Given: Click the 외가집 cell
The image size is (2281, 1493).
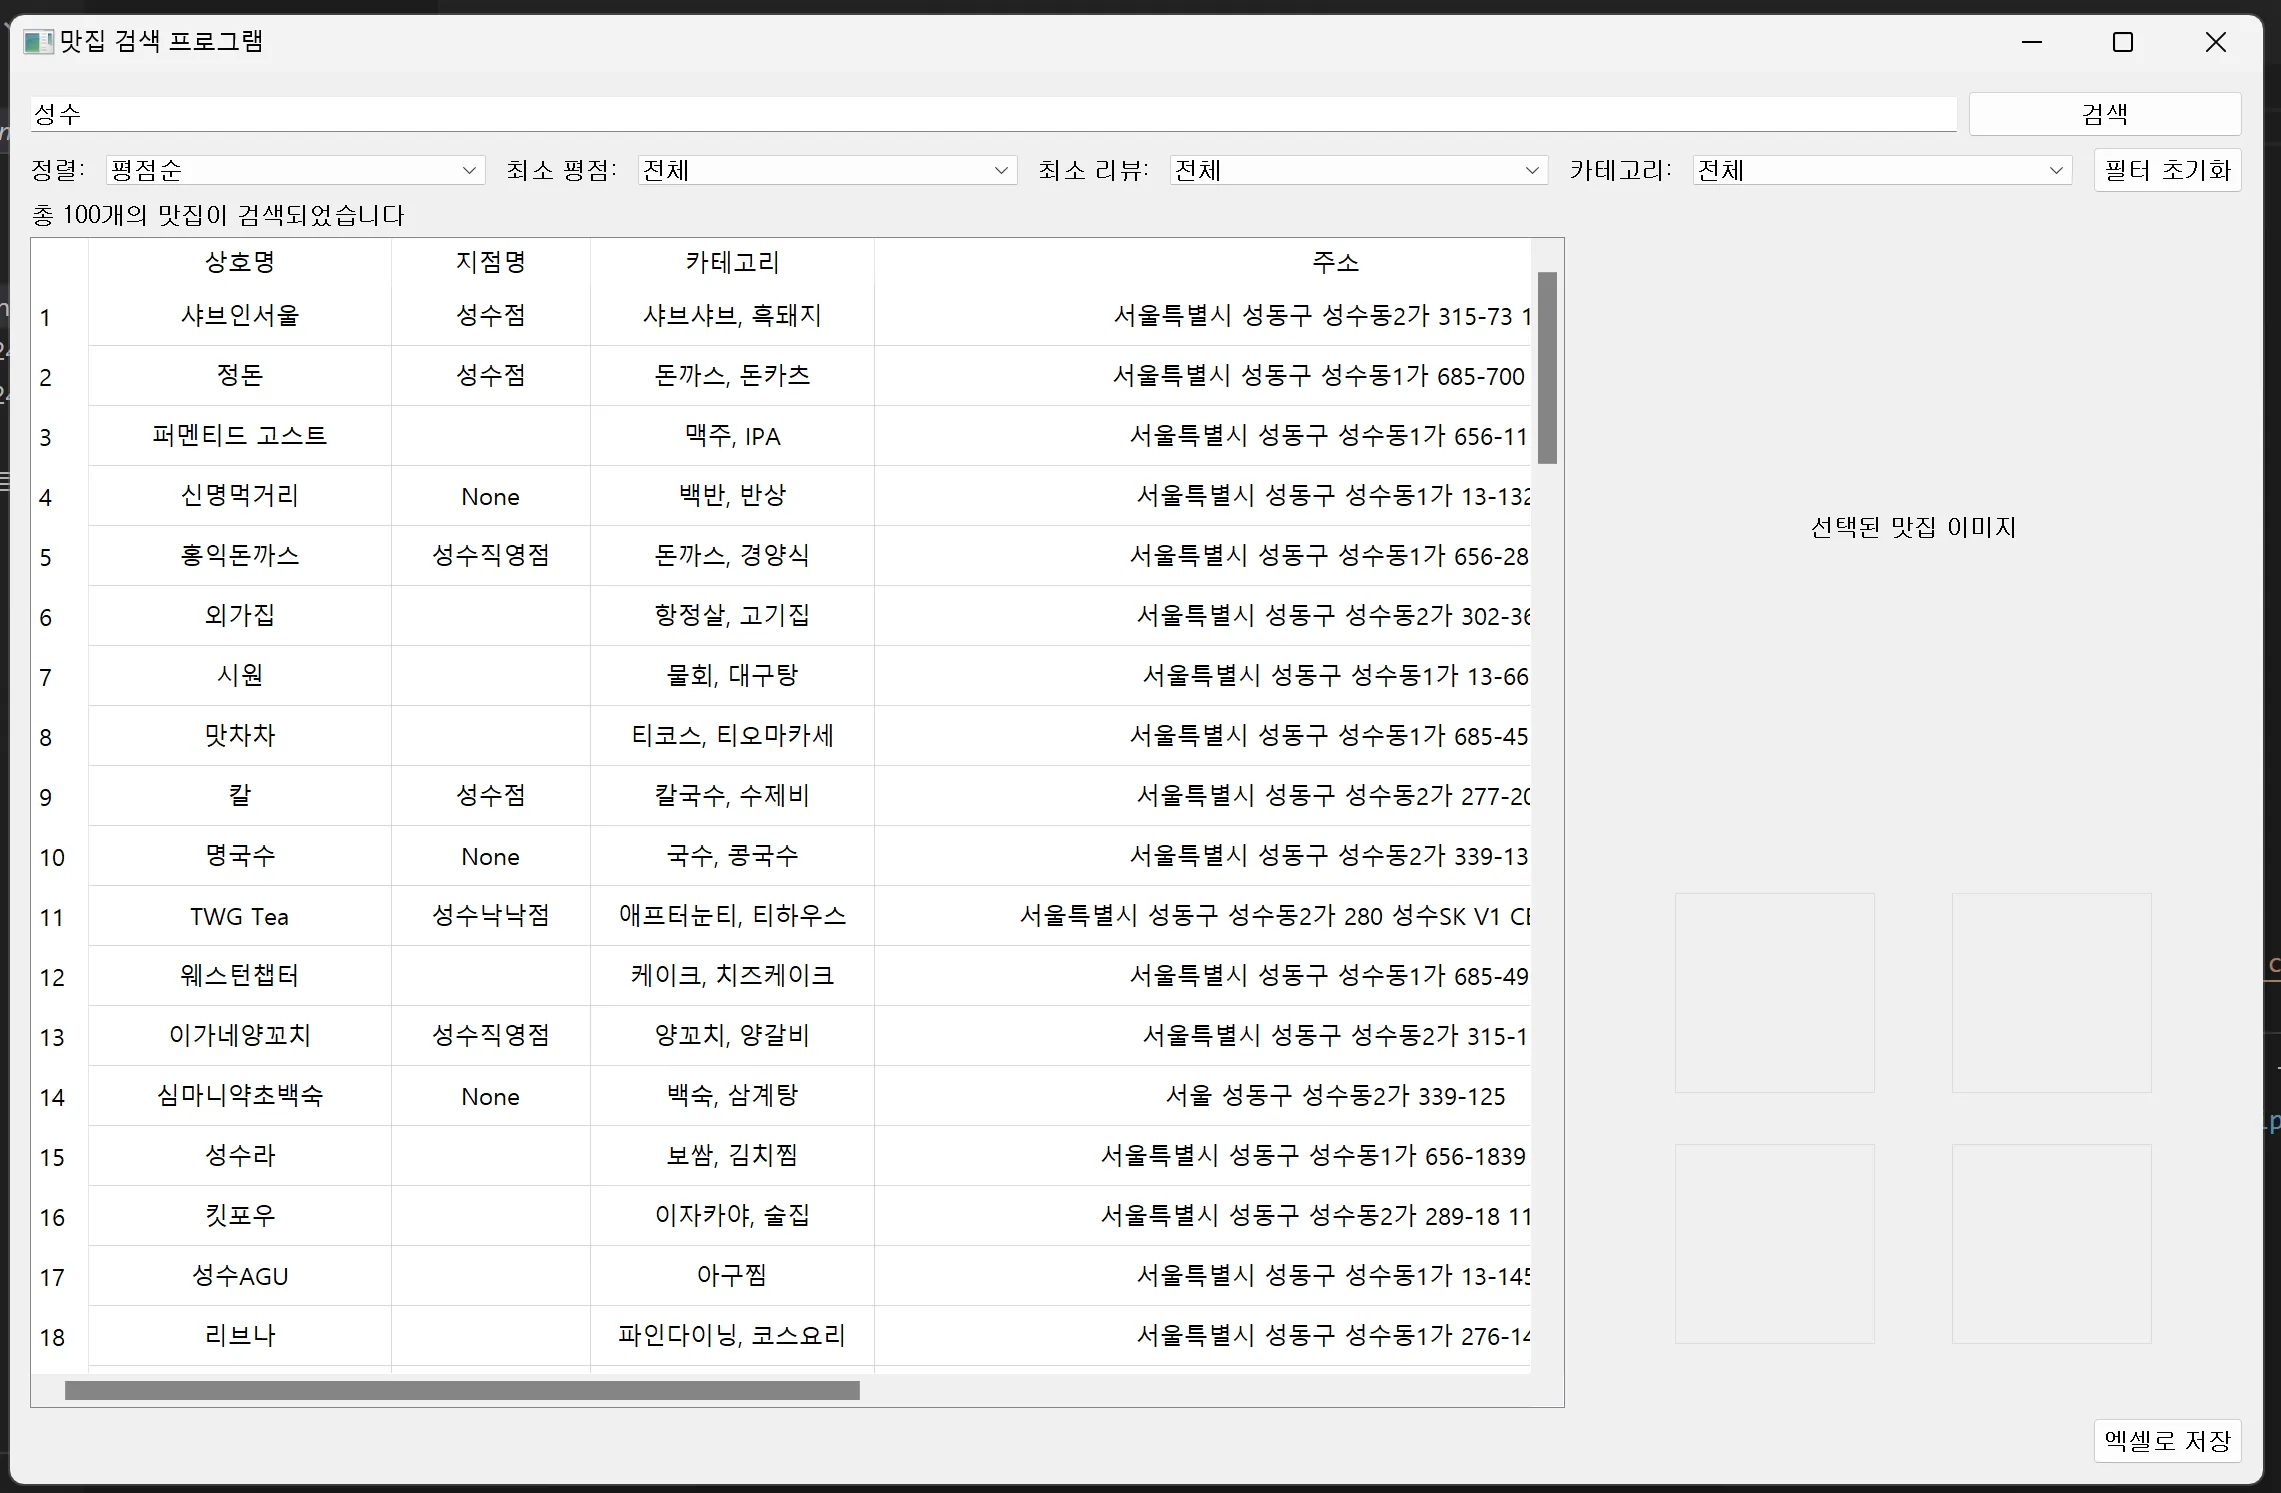Looking at the screenshot, I should [x=240, y=616].
